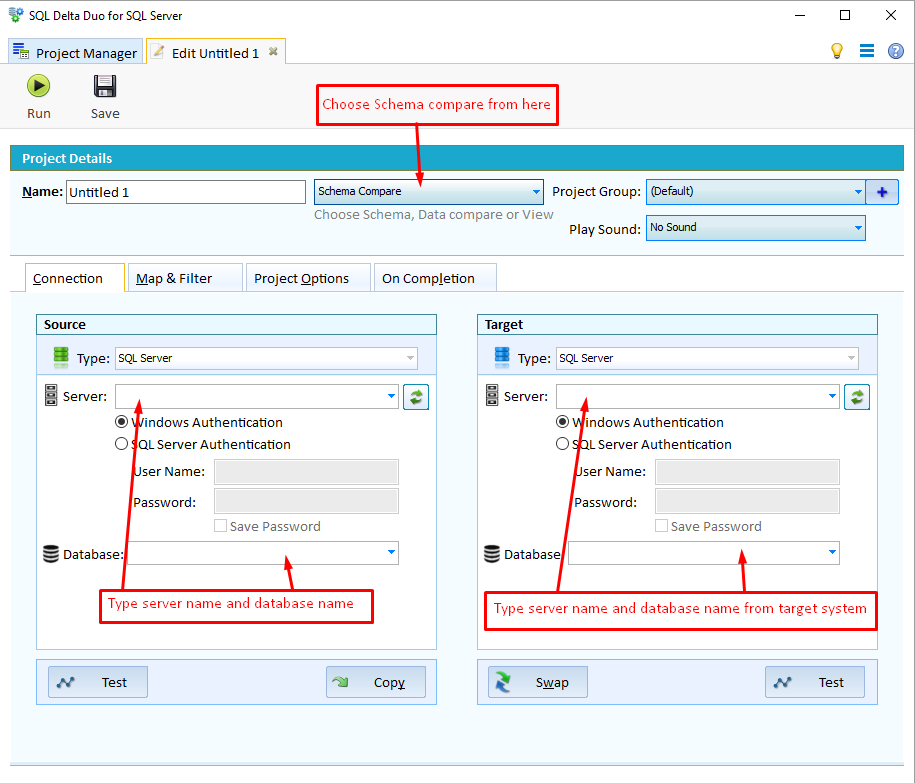The height and width of the screenshot is (783, 915).
Task: Select SQL Server Authentication in Source section
Action: point(122,443)
